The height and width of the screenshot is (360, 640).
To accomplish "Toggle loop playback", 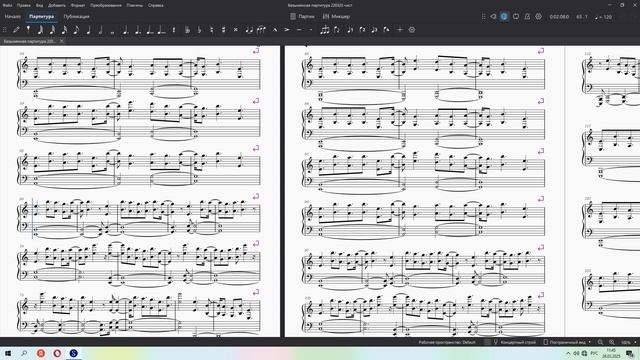I will pyautogui.click(x=516, y=16).
